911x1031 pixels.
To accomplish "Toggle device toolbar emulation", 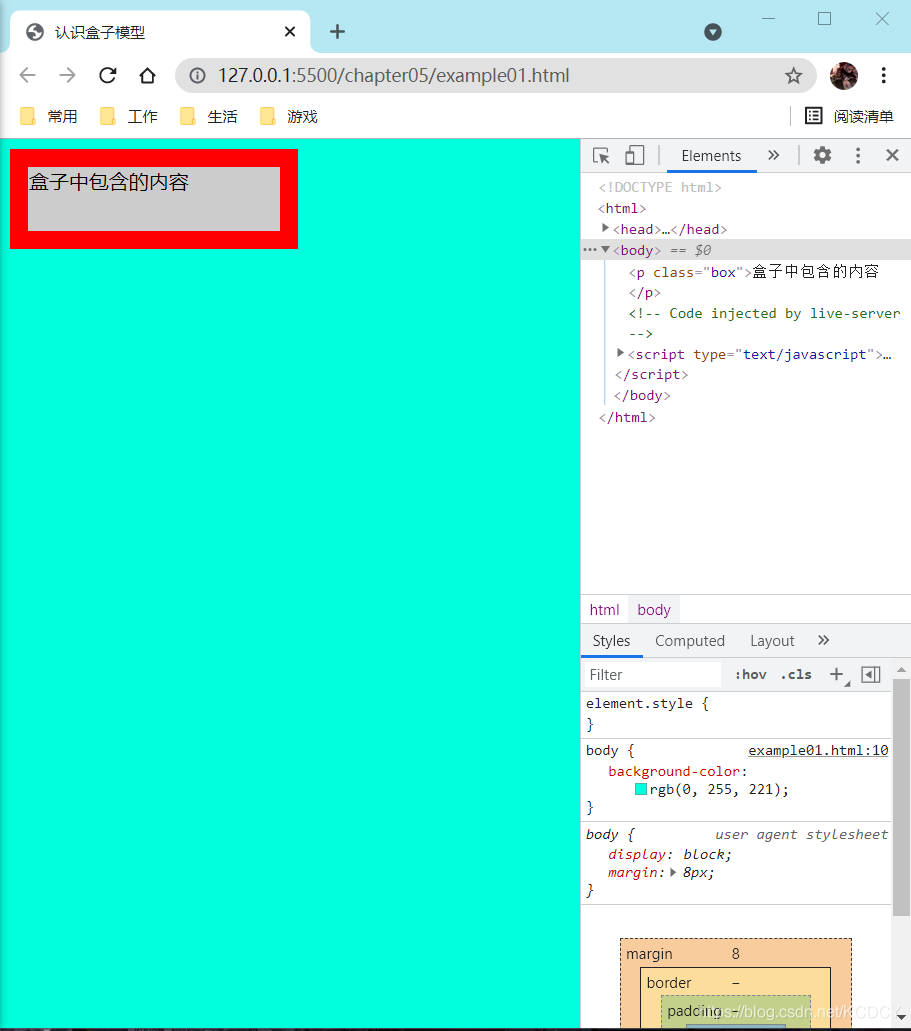I will pyautogui.click(x=634, y=156).
